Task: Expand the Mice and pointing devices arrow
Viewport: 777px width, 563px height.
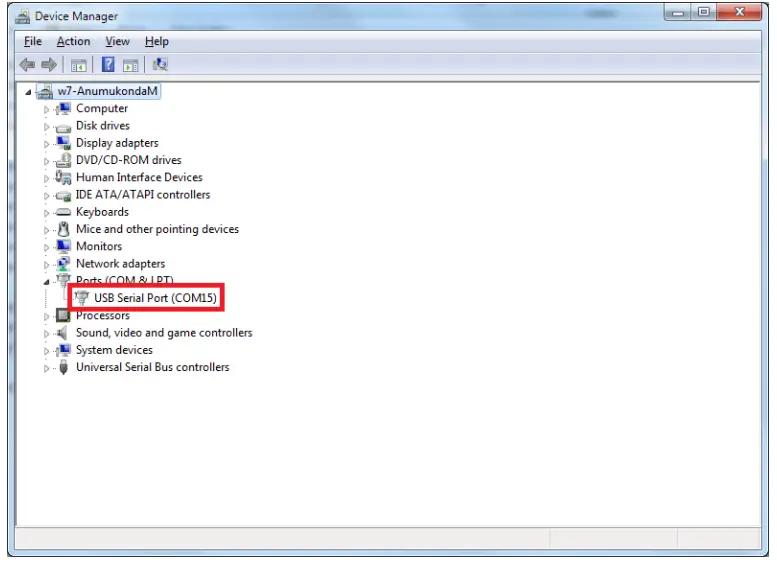Action: click(x=46, y=230)
